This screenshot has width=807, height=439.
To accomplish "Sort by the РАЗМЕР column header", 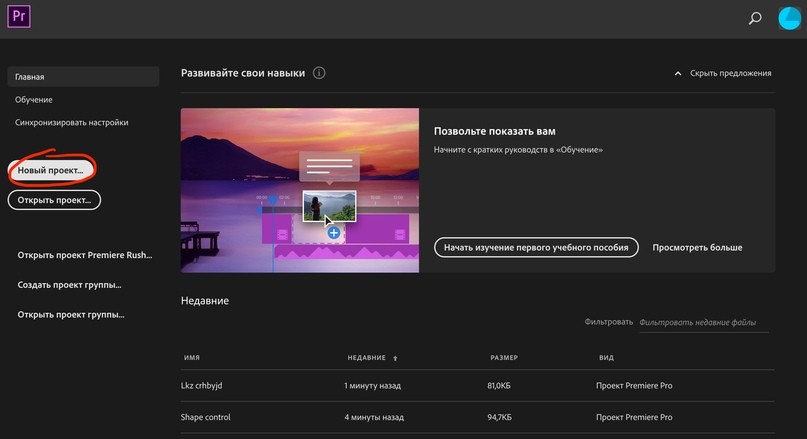I will point(504,358).
